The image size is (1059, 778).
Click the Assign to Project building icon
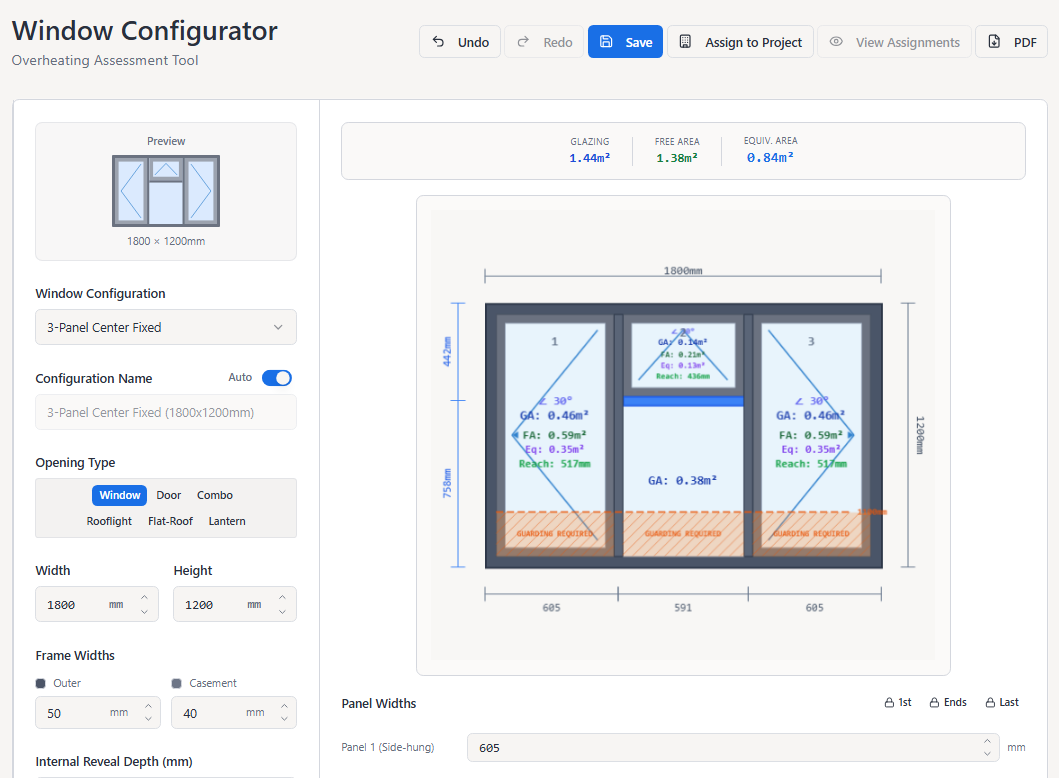pyautogui.click(x=685, y=42)
